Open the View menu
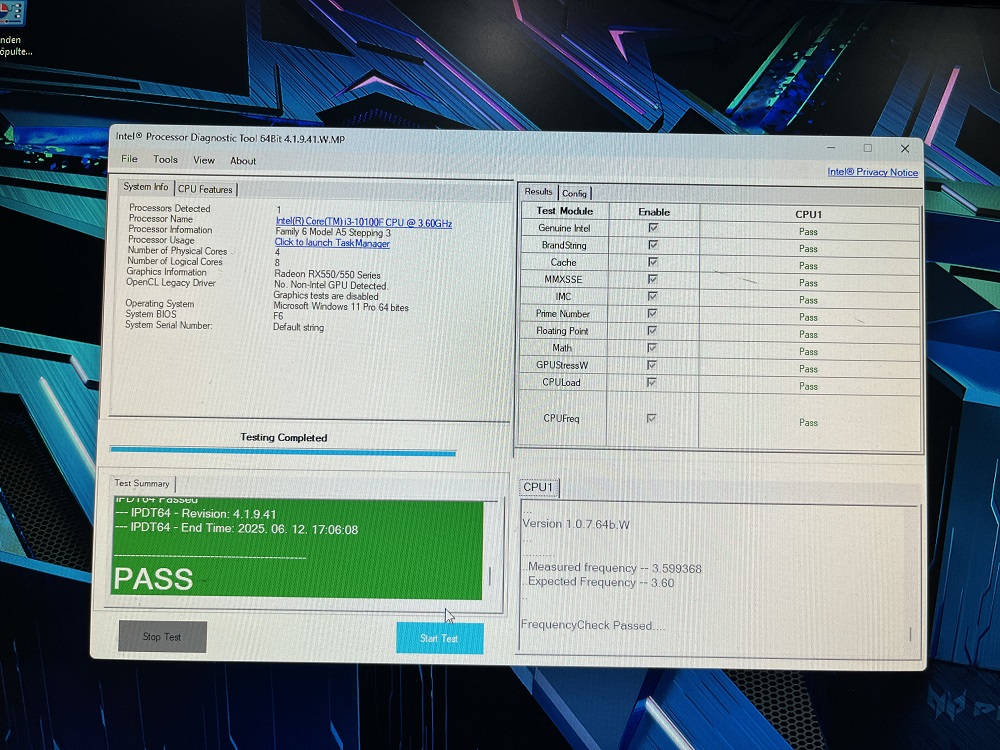This screenshot has width=1000, height=750. [204, 160]
